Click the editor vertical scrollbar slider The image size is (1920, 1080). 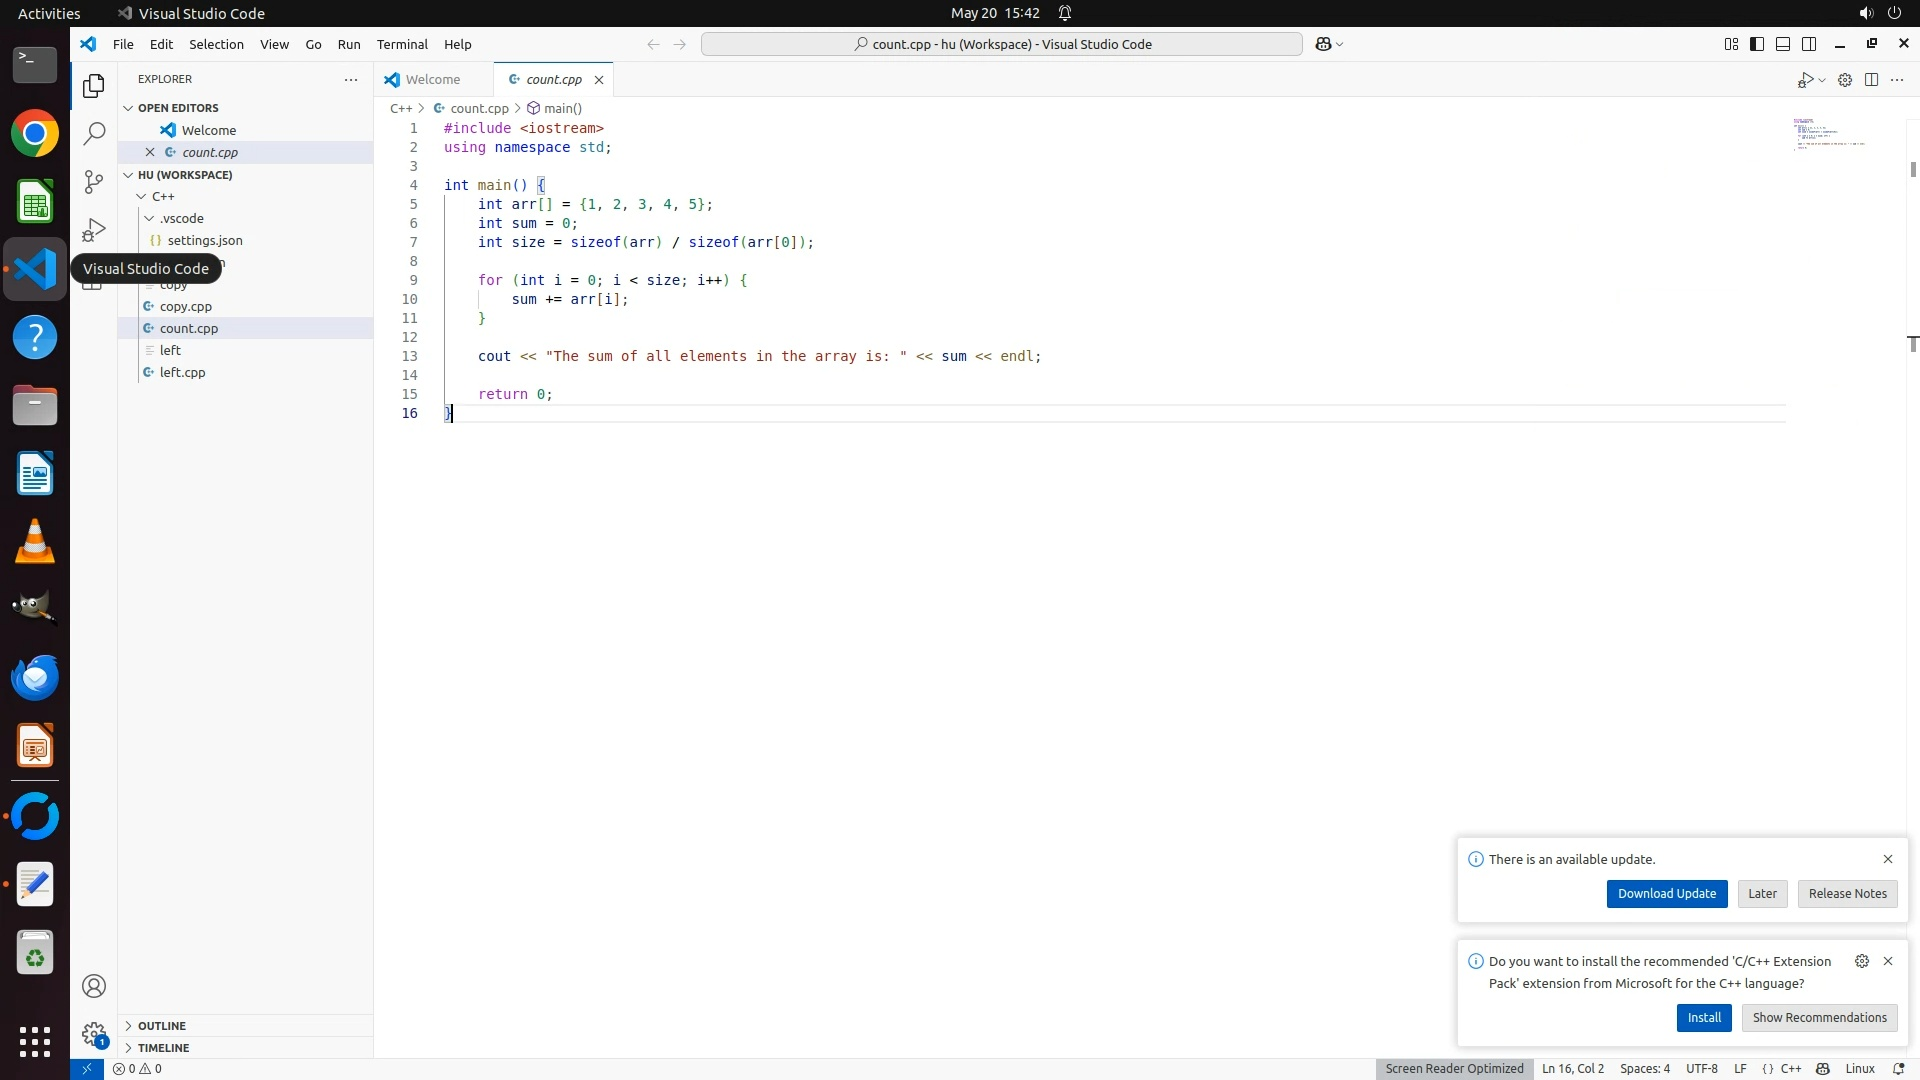pos(1912,170)
